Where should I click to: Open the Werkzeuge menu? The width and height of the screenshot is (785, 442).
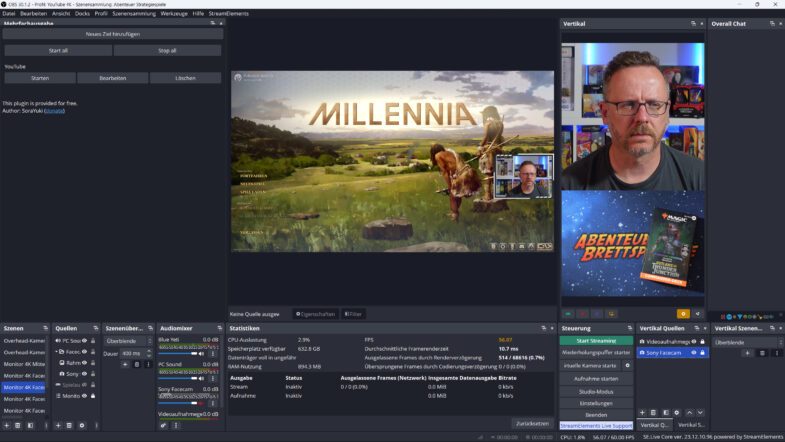[174, 14]
